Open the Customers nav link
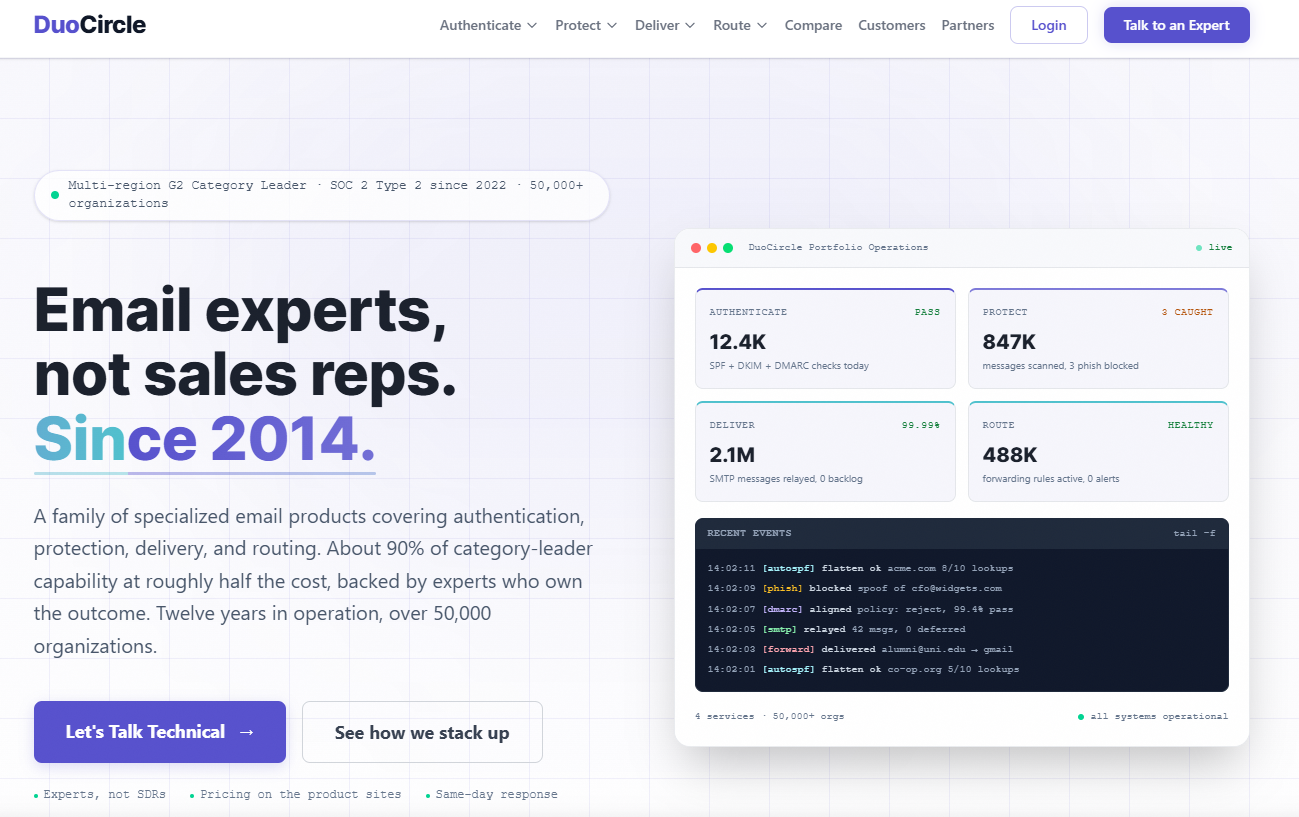The height and width of the screenshot is (817, 1299). click(892, 25)
